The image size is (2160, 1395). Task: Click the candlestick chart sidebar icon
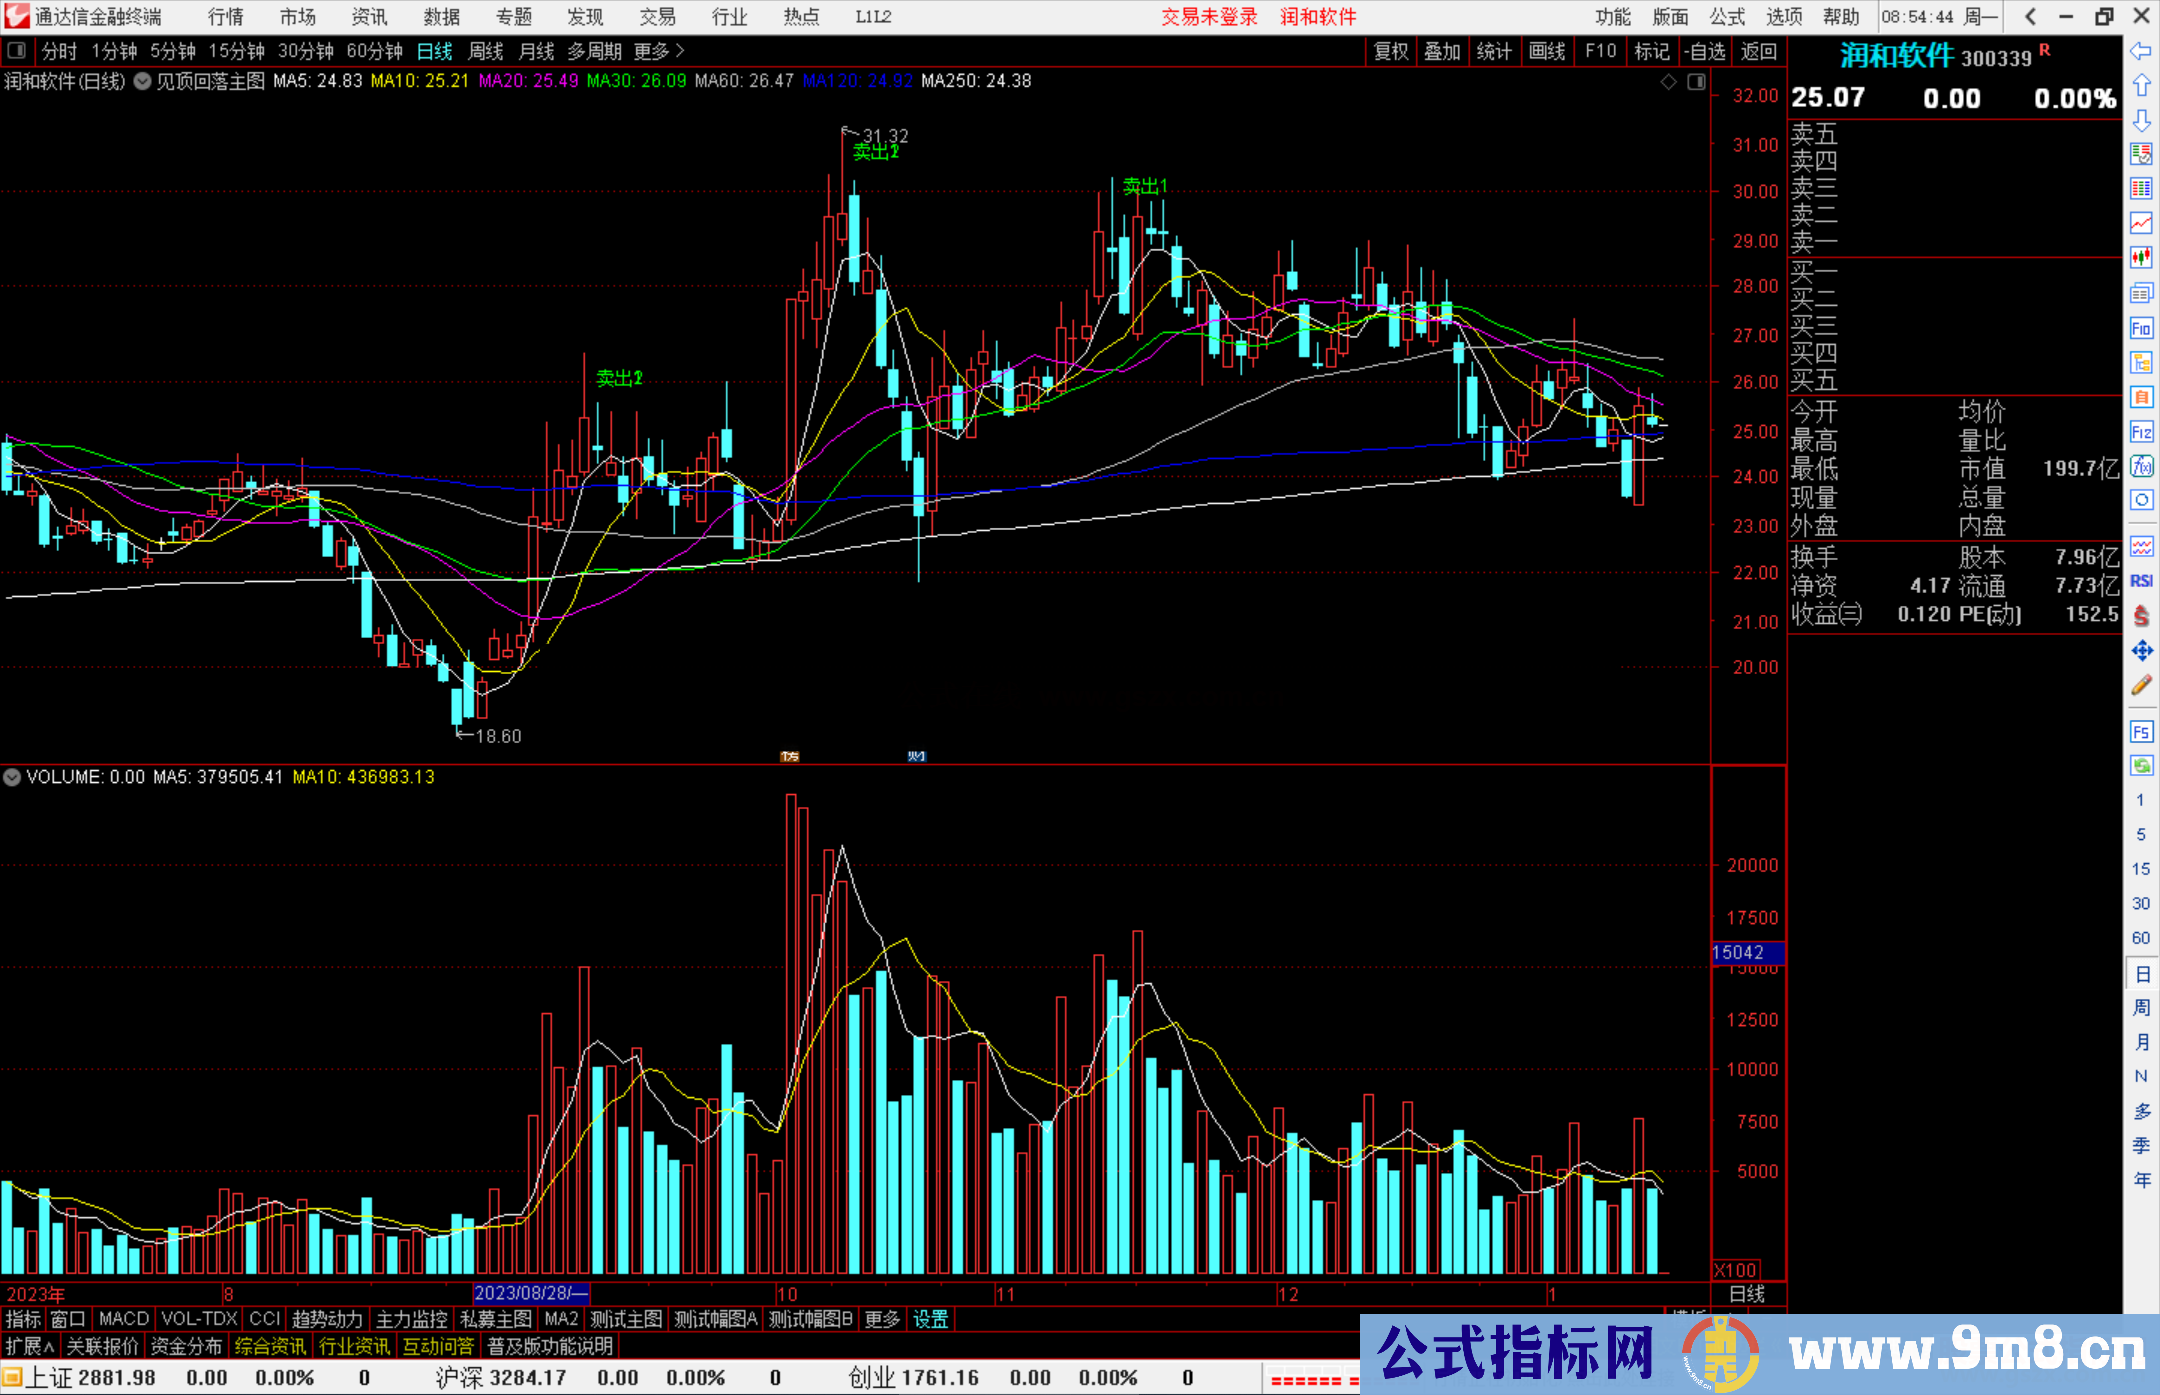[x=2141, y=258]
